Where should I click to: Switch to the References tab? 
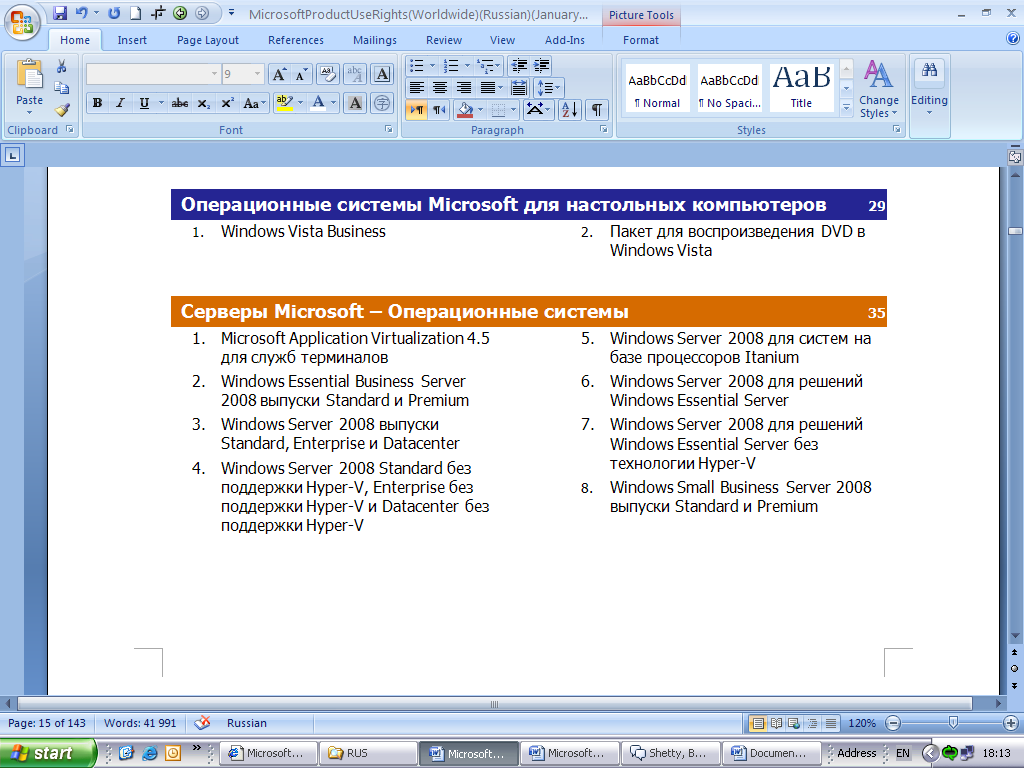click(296, 40)
